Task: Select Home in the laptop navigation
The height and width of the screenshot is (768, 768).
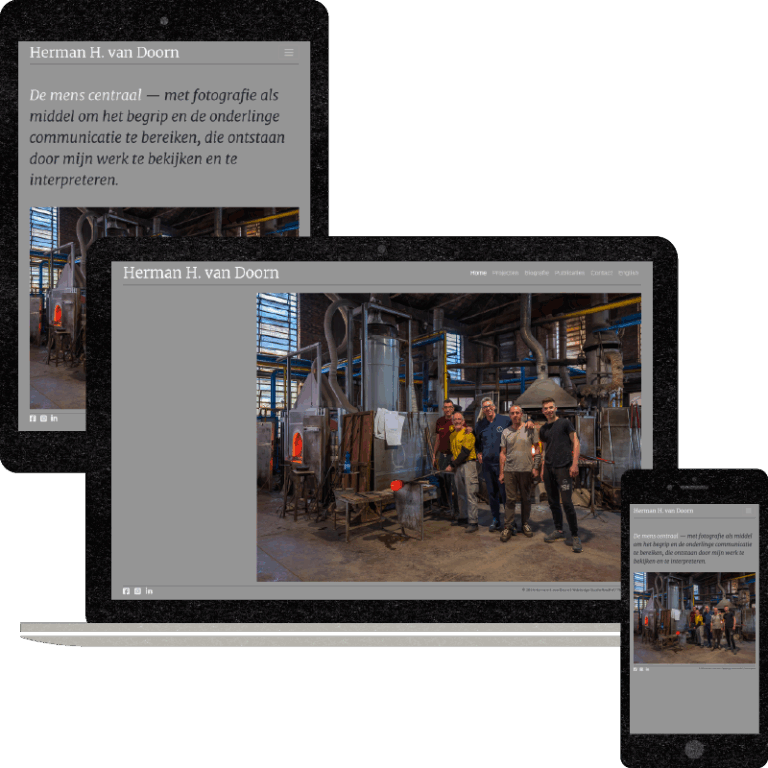Action: tap(478, 273)
